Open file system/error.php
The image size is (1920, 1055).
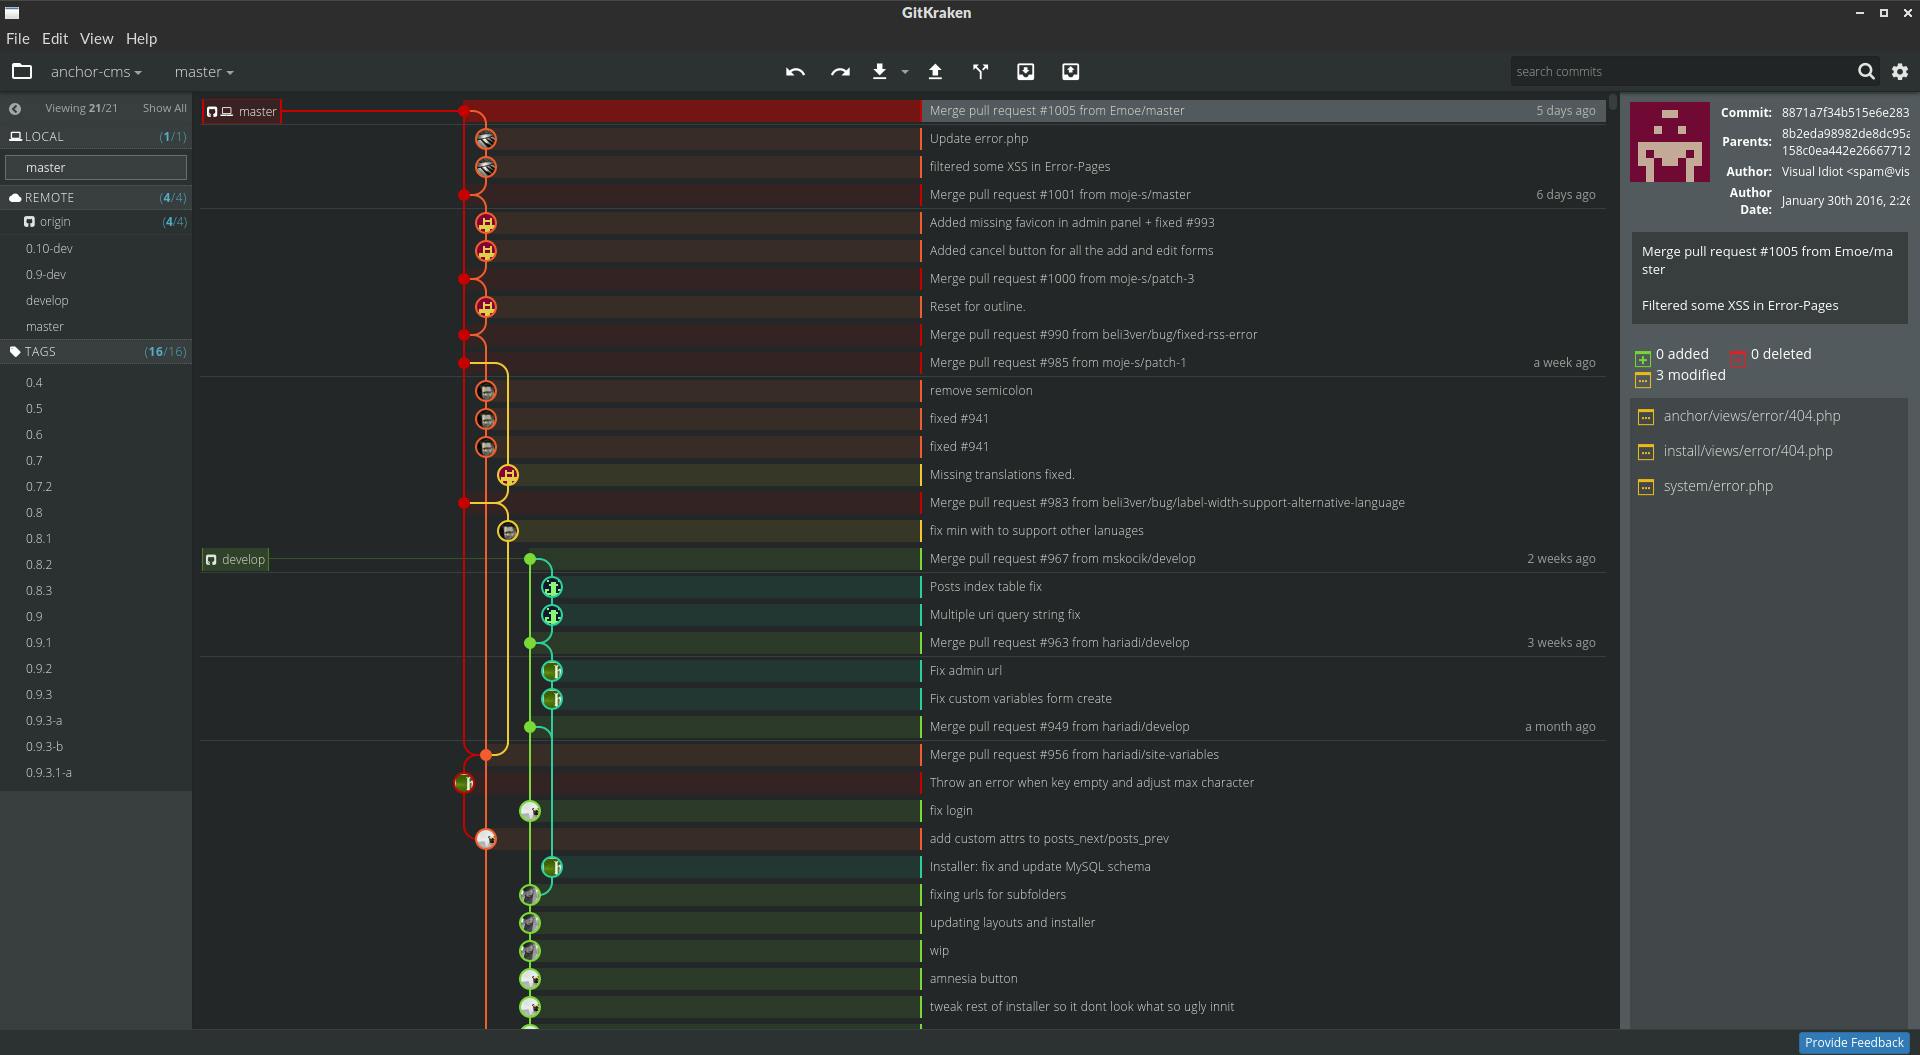pos(1718,486)
